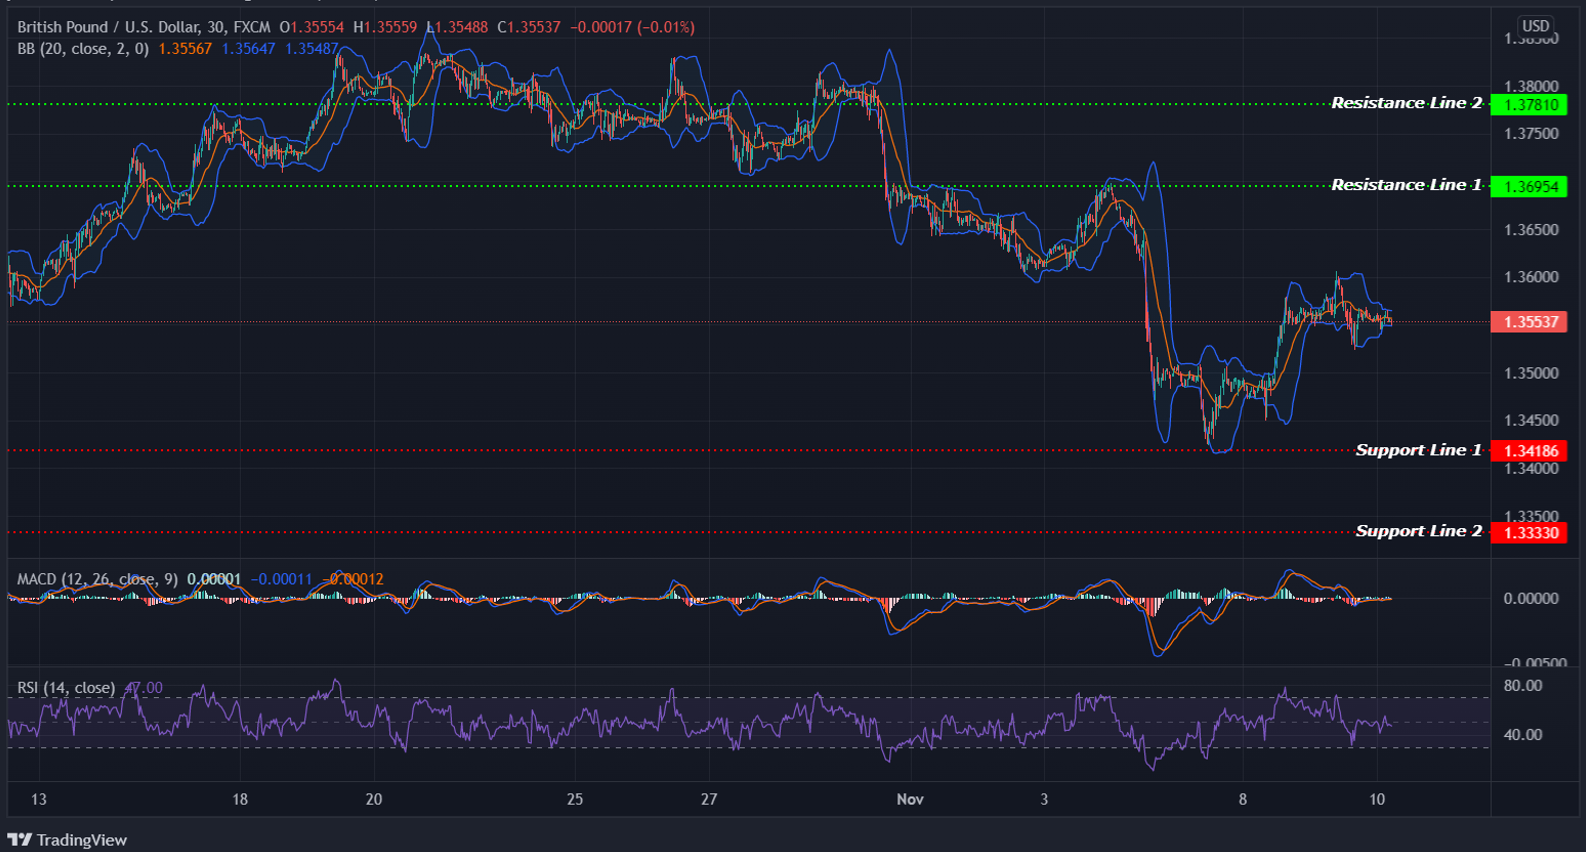Click the 1.36500 price scale label
Image resolution: width=1586 pixels, height=852 pixels.
tap(1531, 230)
